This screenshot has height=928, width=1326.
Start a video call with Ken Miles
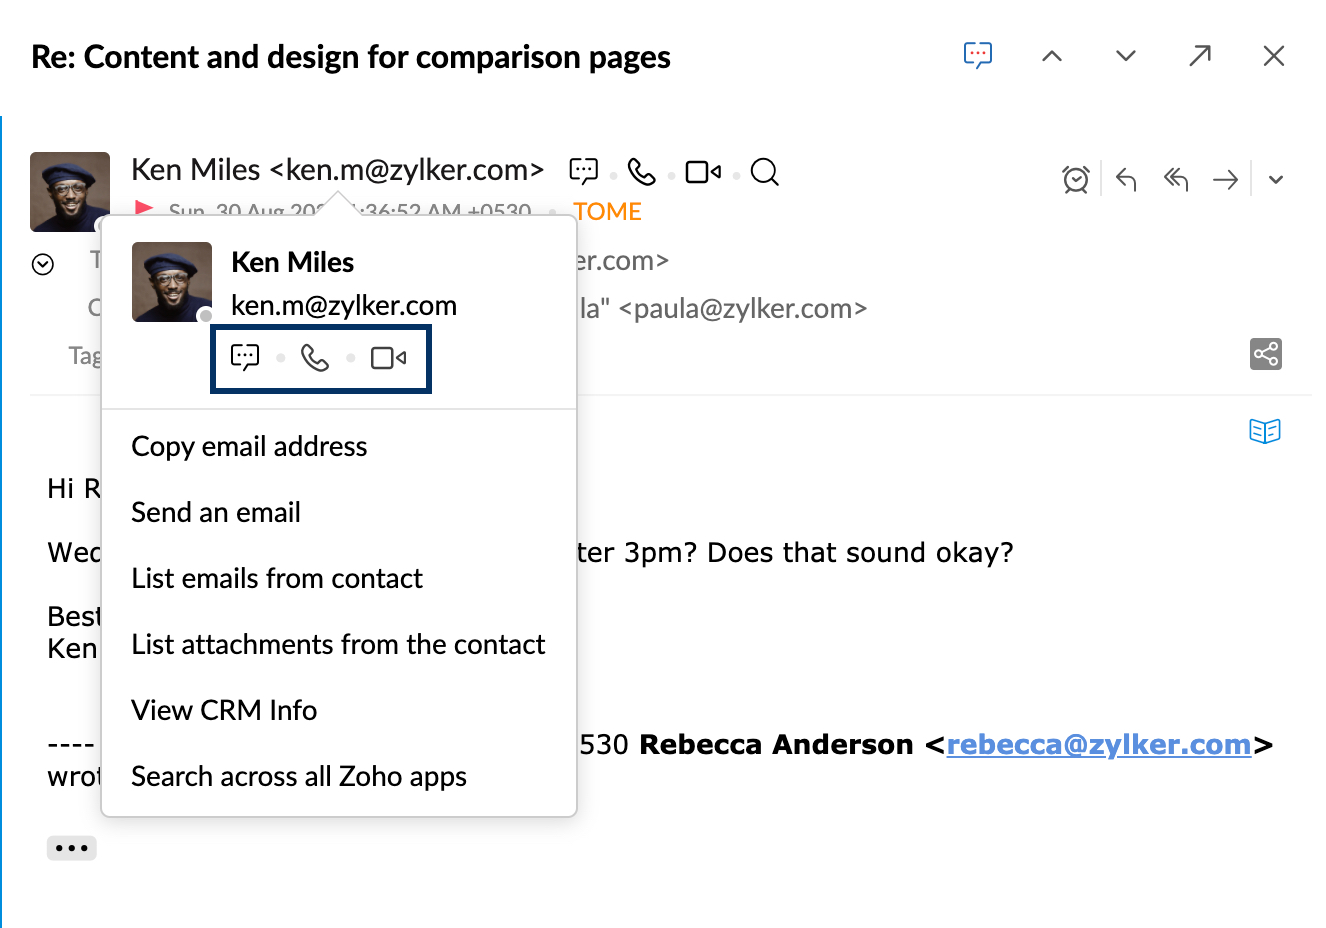click(x=389, y=357)
